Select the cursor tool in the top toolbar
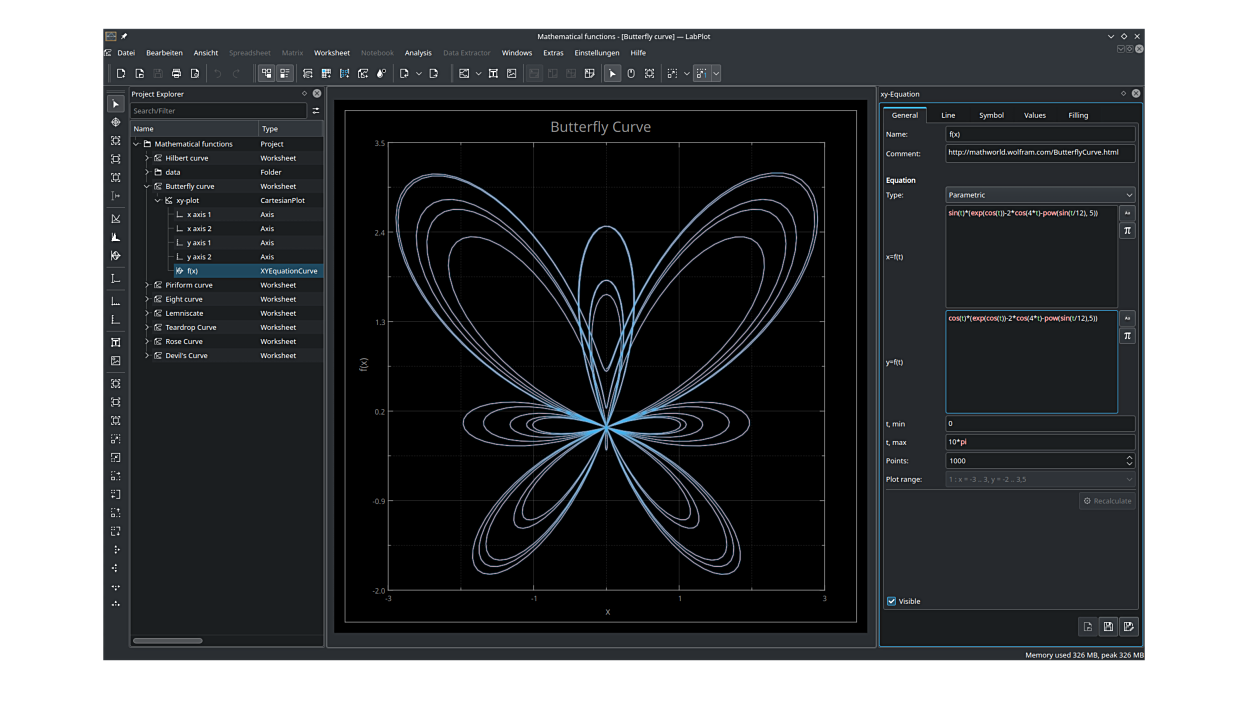Screen dimensions: 1248x702 coord(612,74)
